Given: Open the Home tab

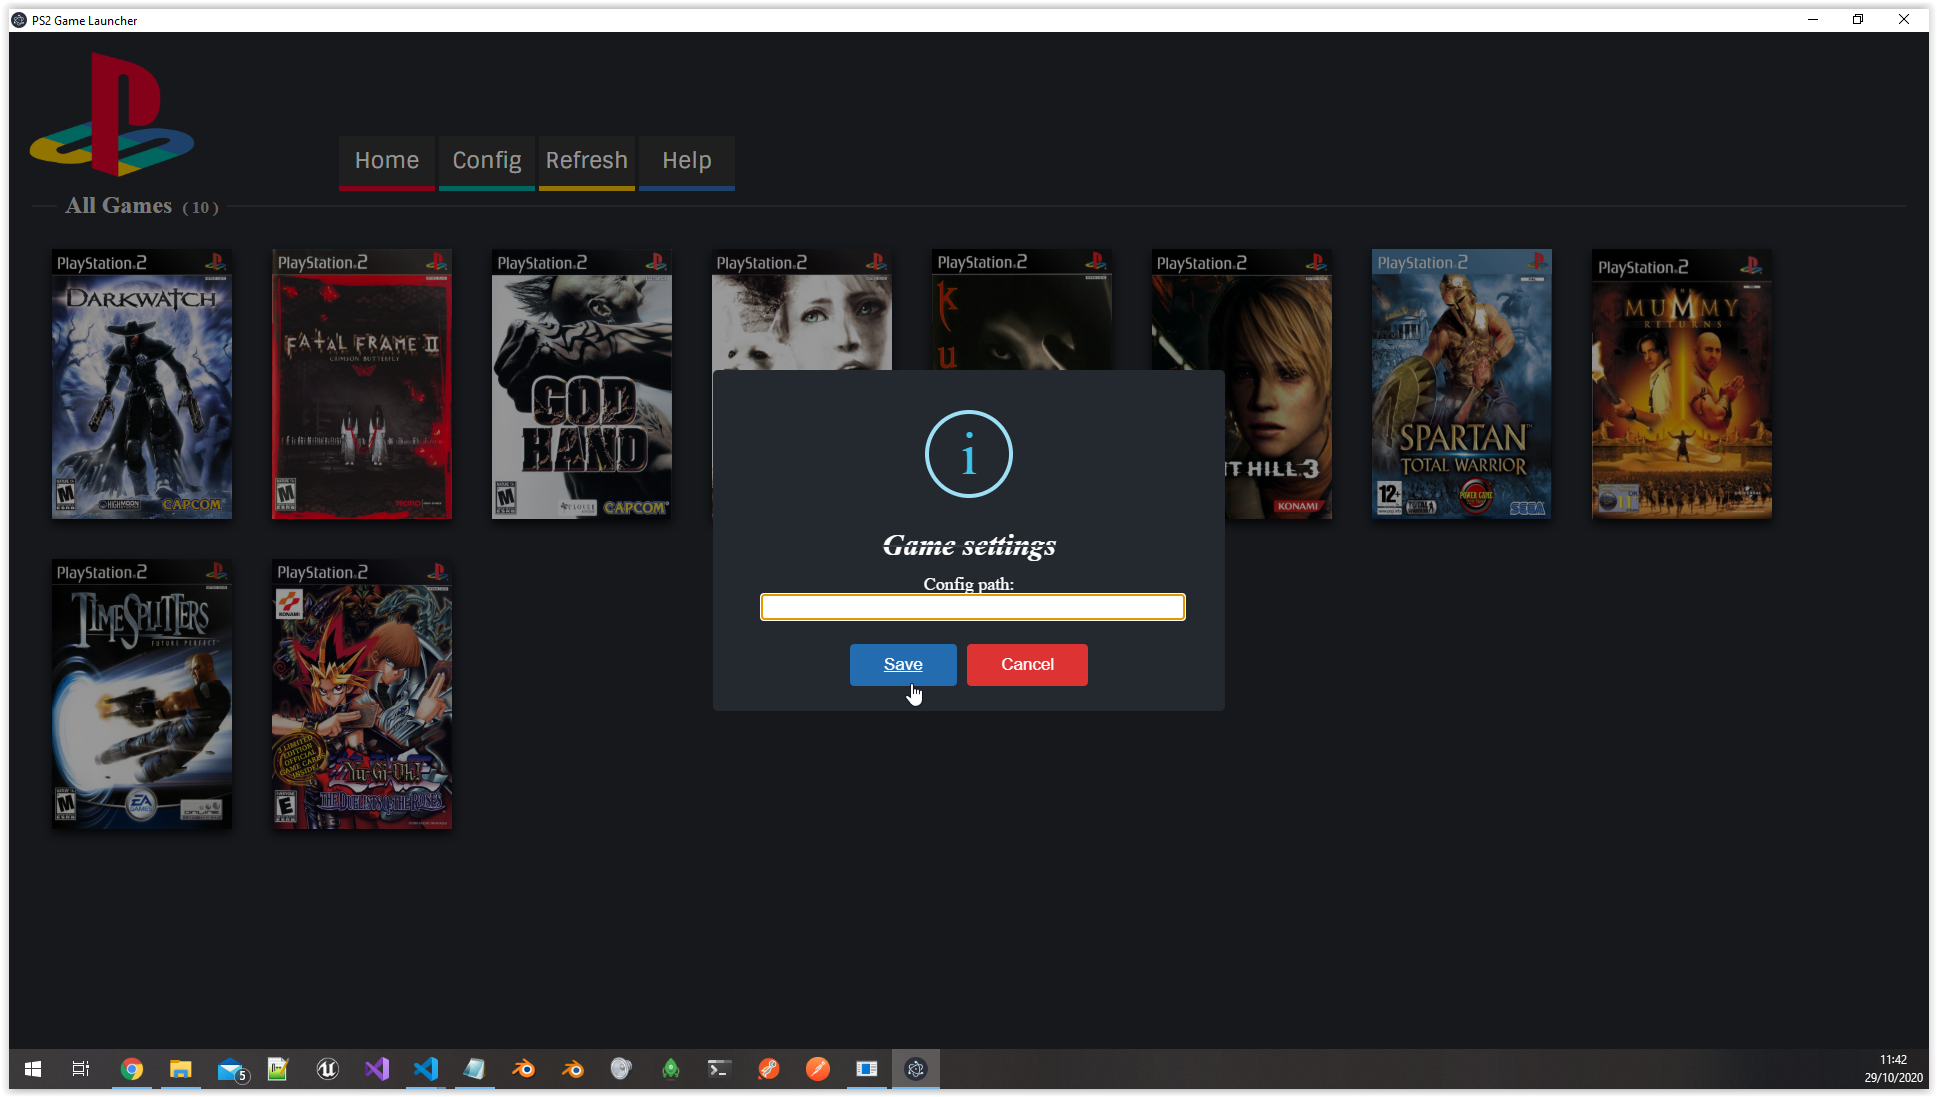Looking at the screenshot, I should (387, 161).
